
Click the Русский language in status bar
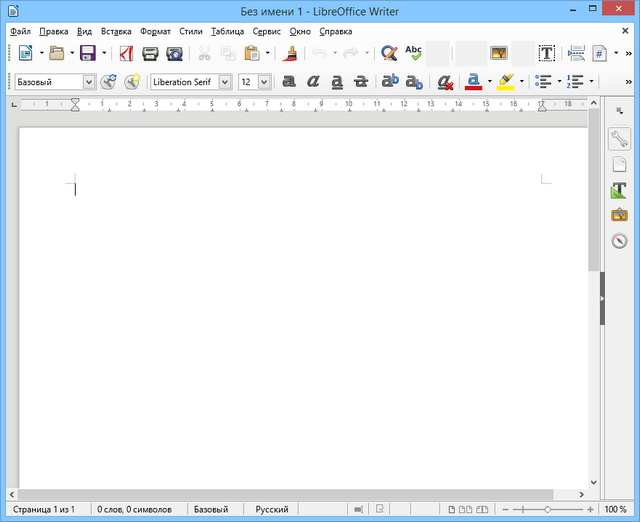pyautogui.click(x=272, y=510)
